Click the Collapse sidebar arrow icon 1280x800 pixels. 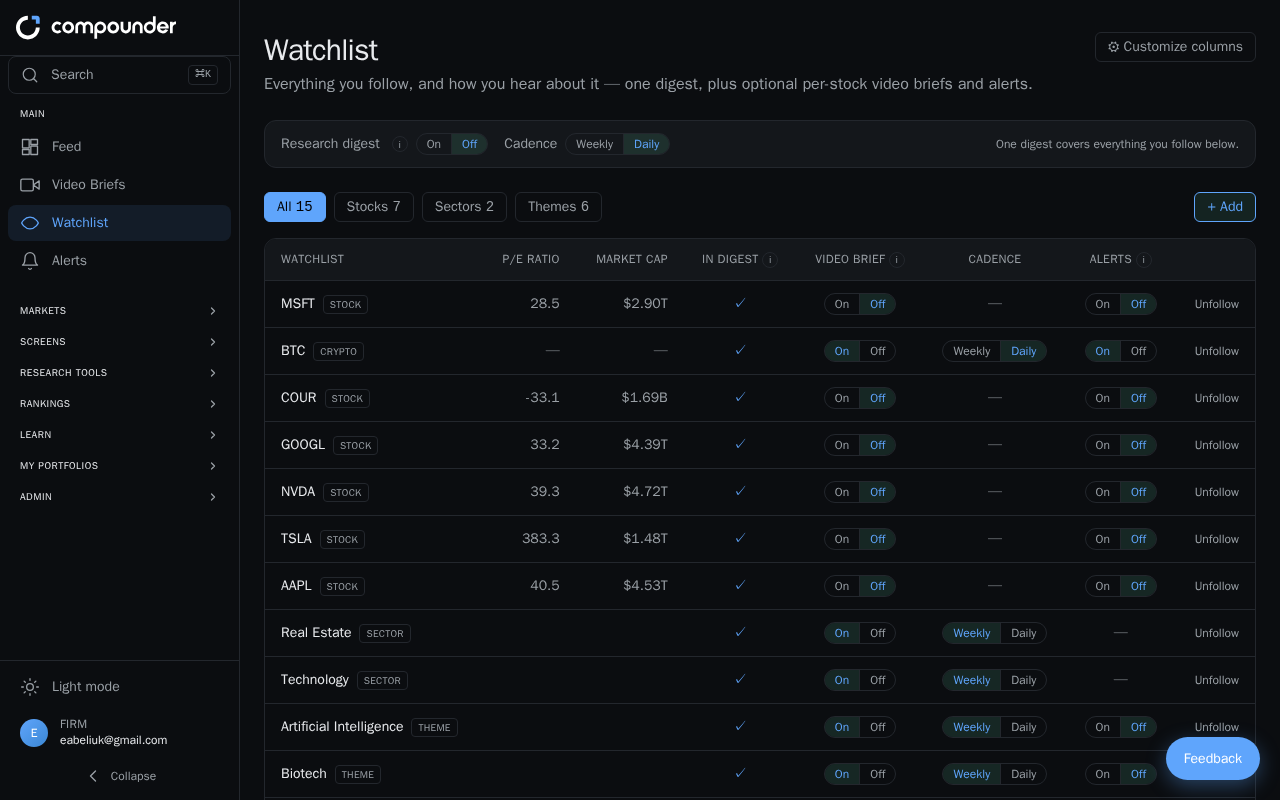(x=93, y=776)
